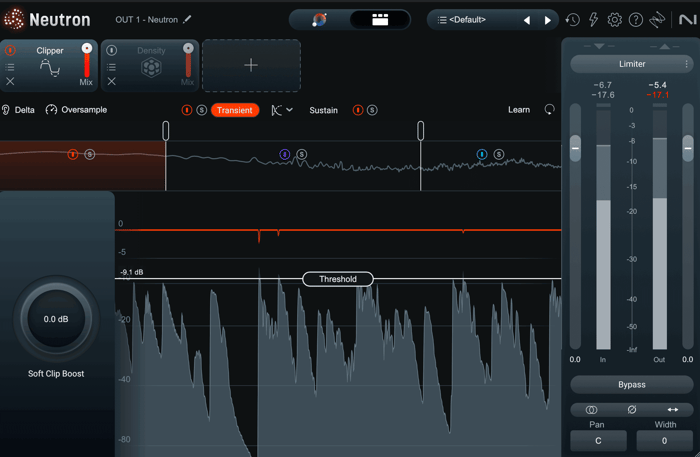
Task: Toggle high band blue power button
Action: 482,154
